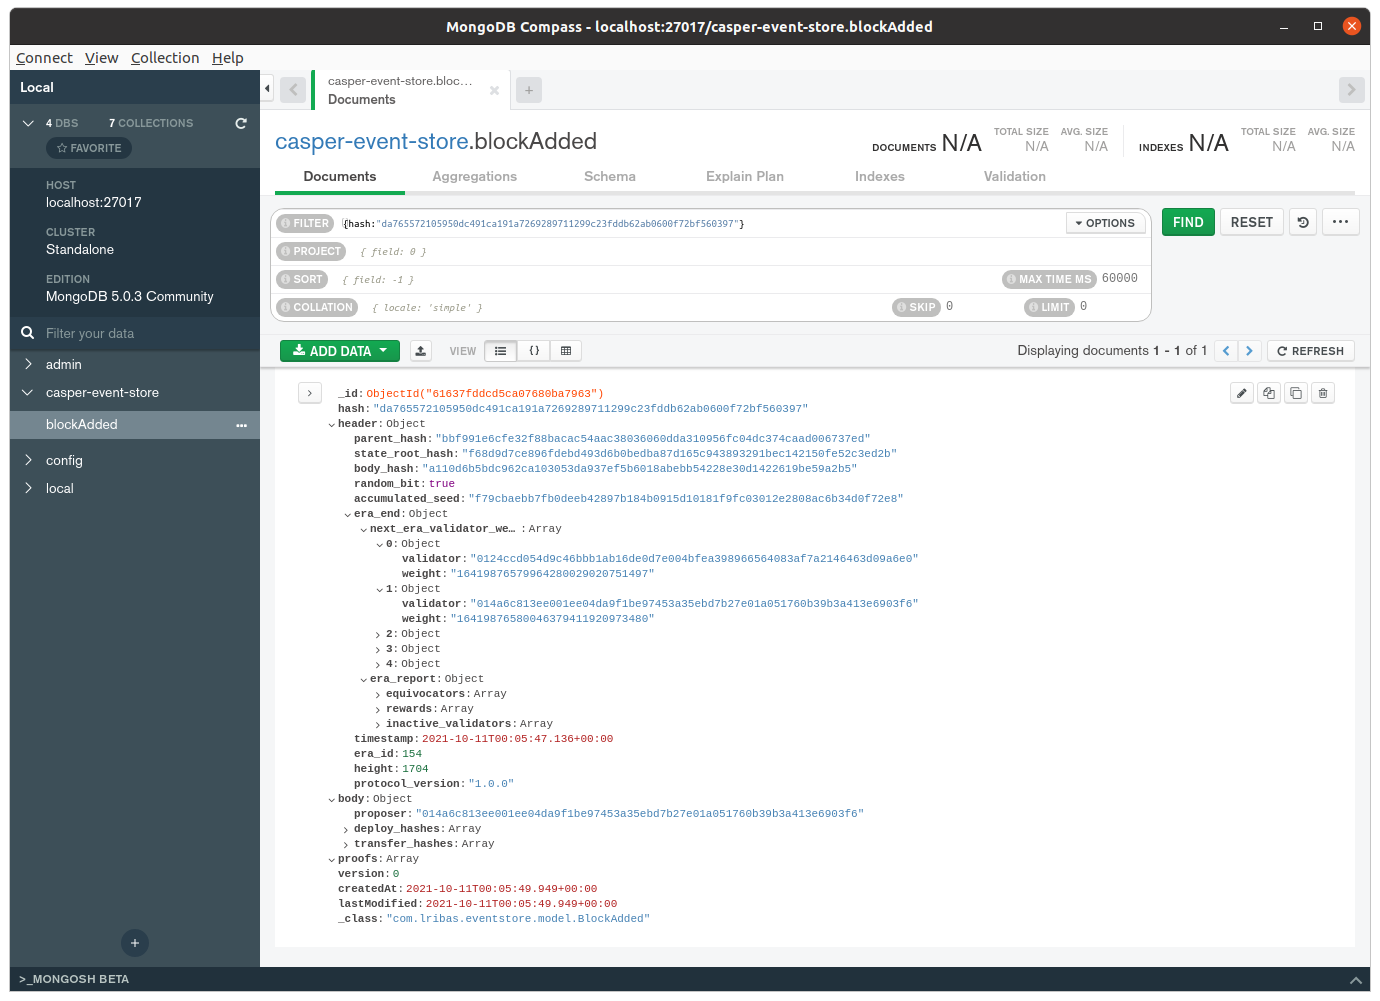The height and width of the screenshot is (1001, 1380).
Task: Open the blockAdded collection options ellipsis
Action: (241, 425)
